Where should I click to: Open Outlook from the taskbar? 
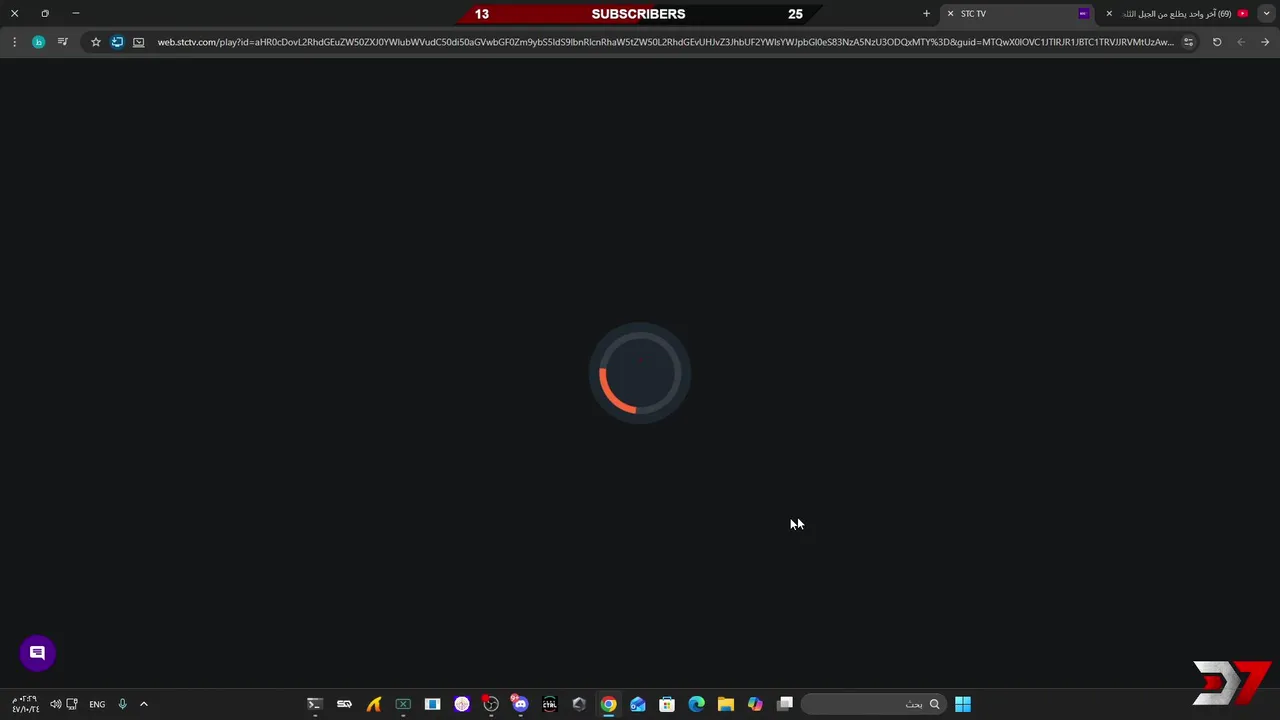click(638, 704)
